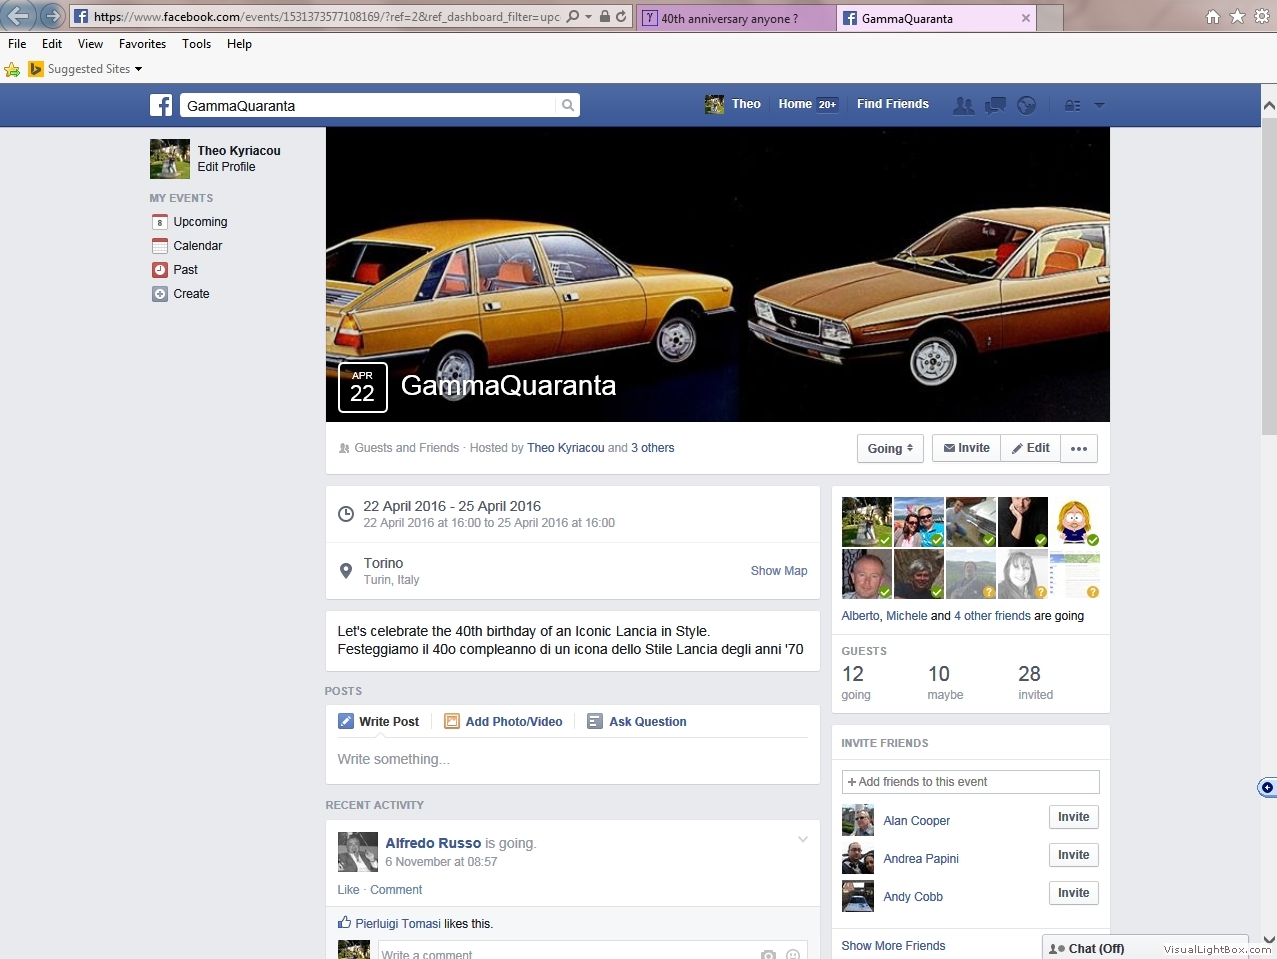Open the three-dots more options button
1277x959 pixels.
[1079, 449]
